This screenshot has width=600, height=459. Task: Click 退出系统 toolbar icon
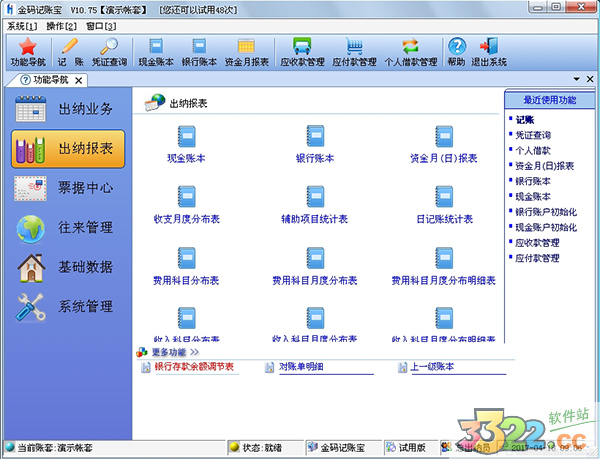click(x=489, y=52)
